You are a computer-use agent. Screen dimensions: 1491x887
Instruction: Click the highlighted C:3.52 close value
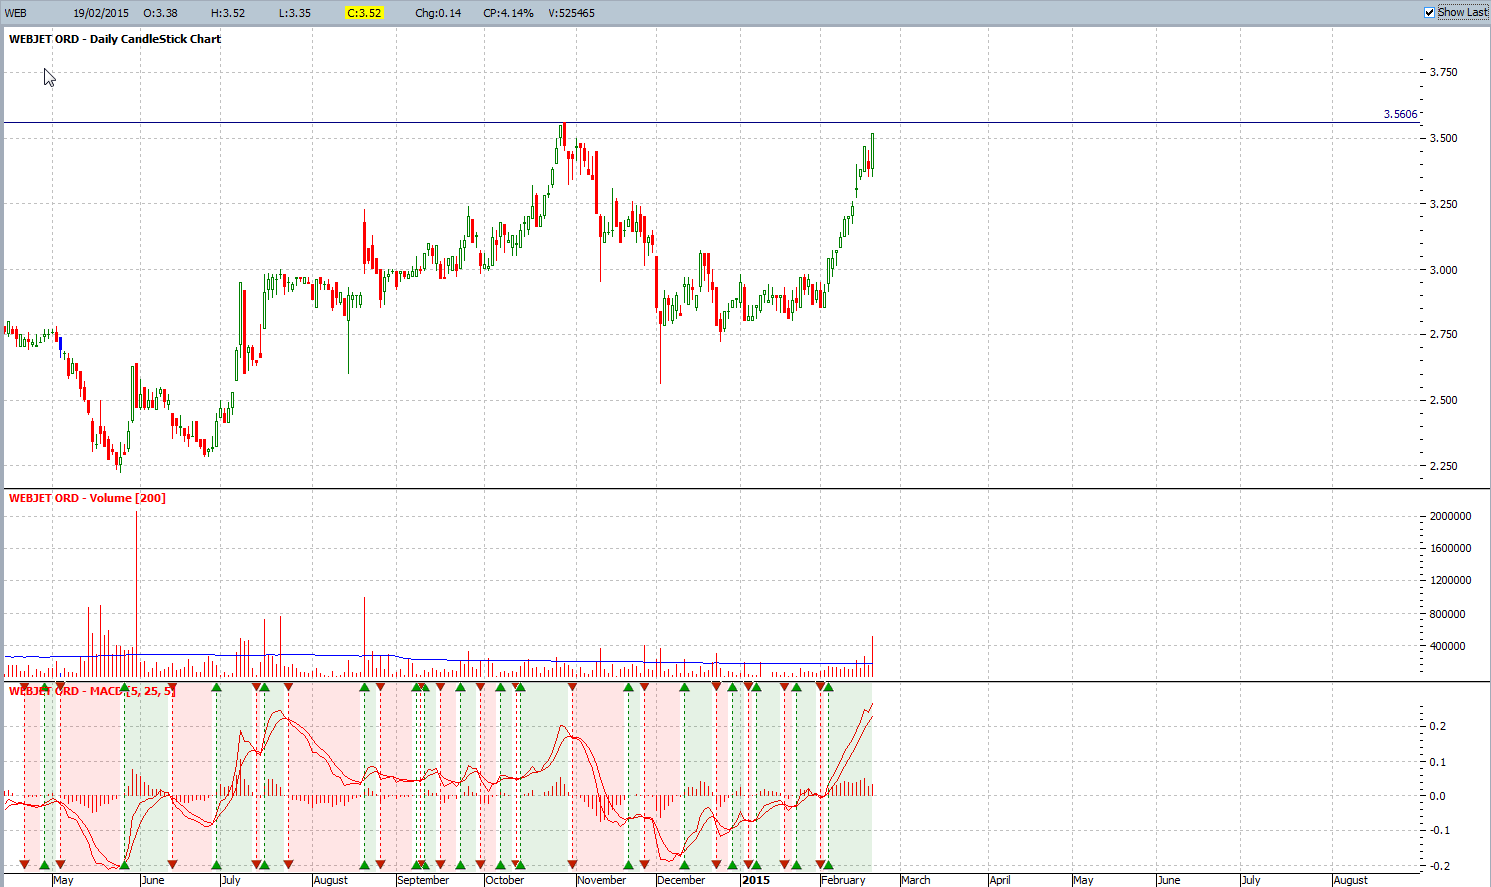364,13
